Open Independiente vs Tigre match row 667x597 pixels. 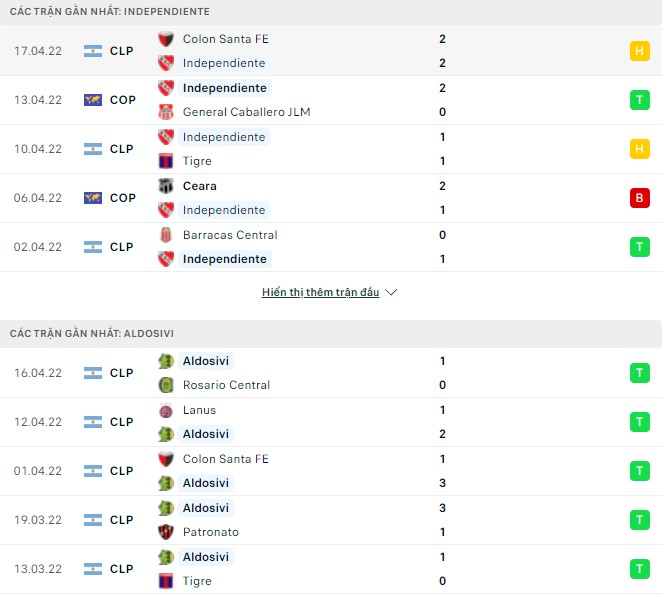(x=330, y=149)
